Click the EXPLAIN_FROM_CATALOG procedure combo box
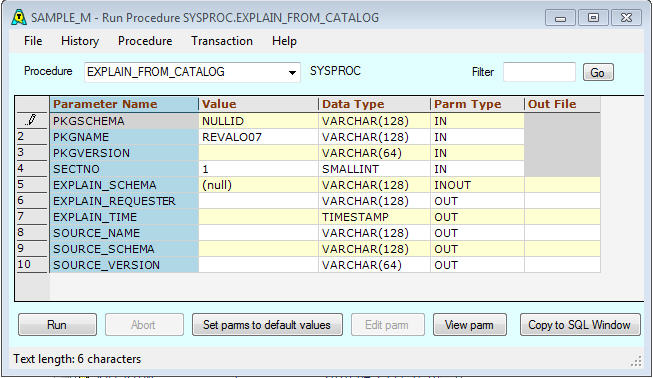Image resolution: width=653 pixels, height=378 pixels. (x=192, y=72)
